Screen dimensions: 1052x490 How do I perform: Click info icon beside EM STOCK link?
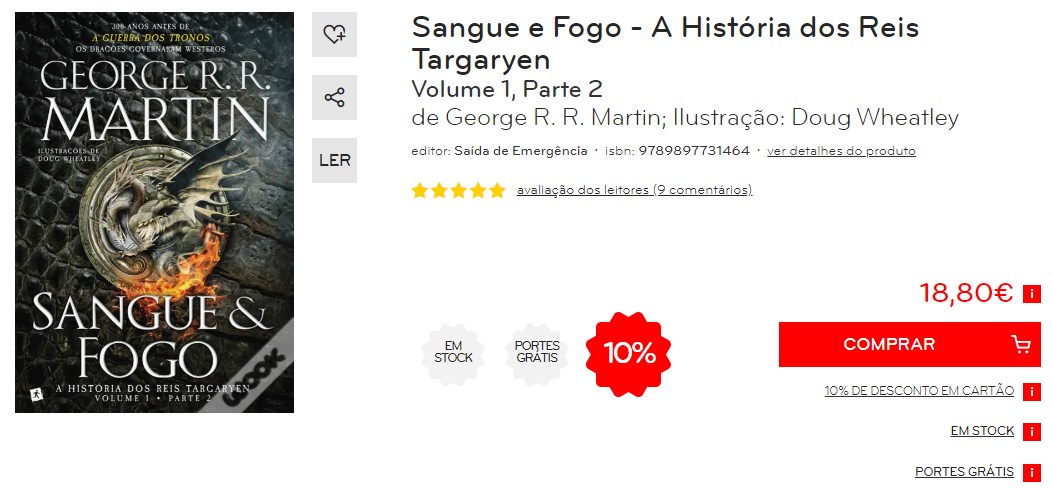tap(1031, 432)
